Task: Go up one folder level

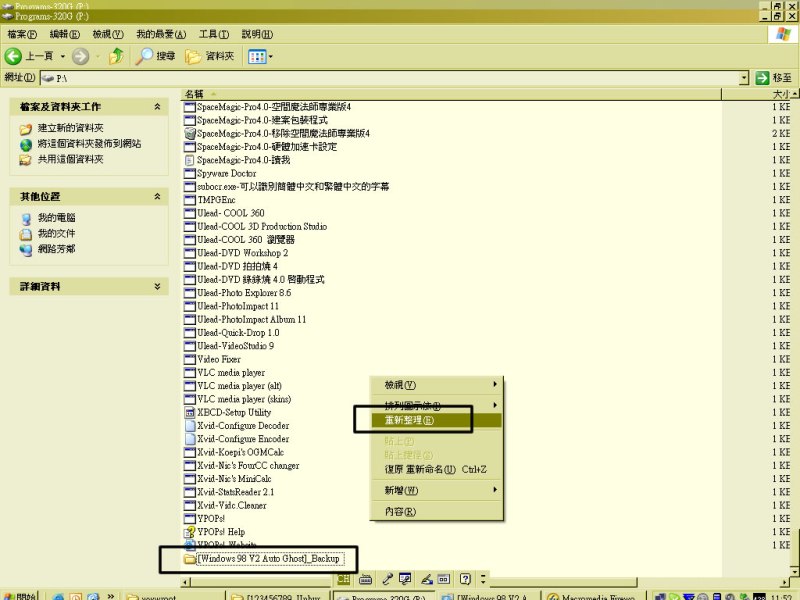Action: click(116, 56)
